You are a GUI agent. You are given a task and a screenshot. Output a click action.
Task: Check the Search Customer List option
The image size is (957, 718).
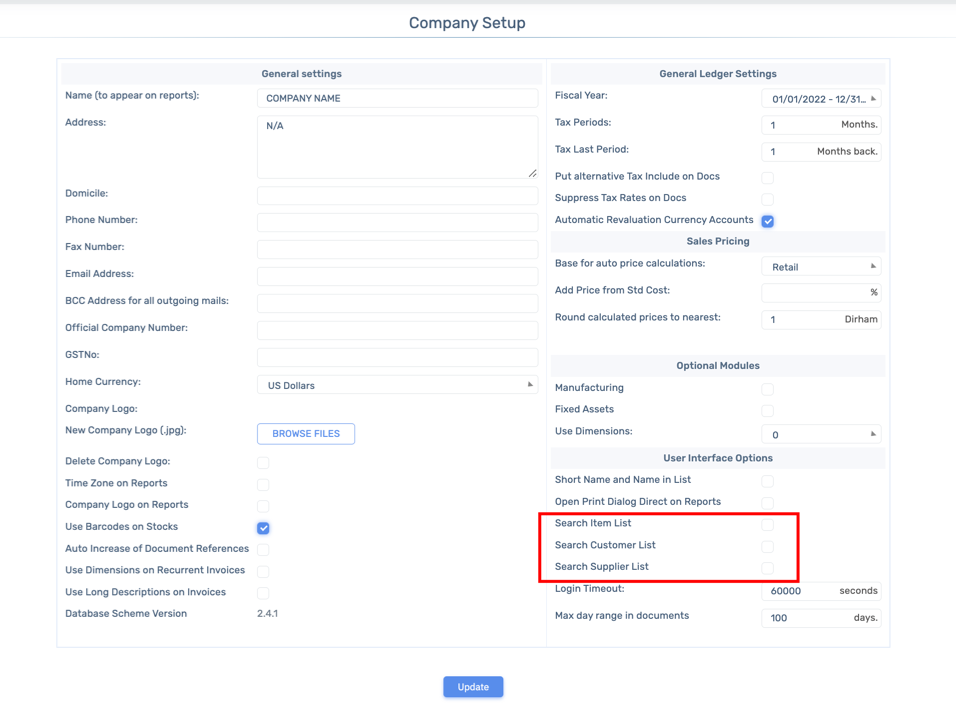click(768, 546)
